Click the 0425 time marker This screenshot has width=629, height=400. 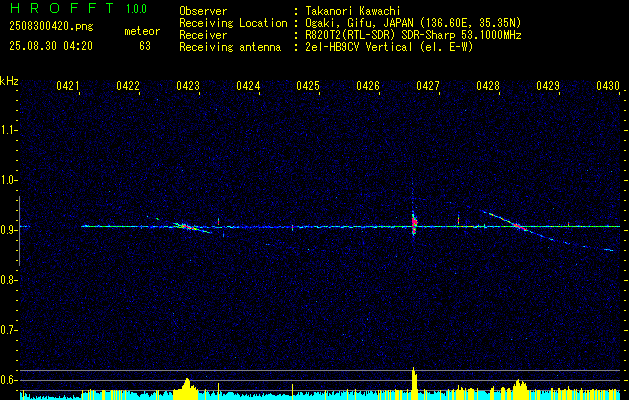pos(308,86)
